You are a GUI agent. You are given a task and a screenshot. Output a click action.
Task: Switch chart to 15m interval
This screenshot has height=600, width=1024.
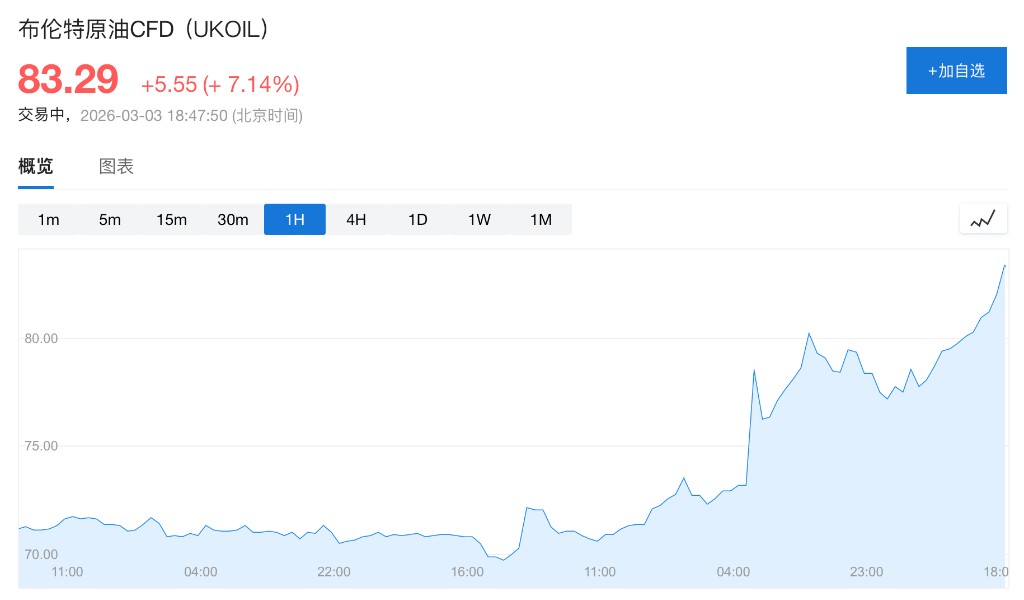(171, 220)
